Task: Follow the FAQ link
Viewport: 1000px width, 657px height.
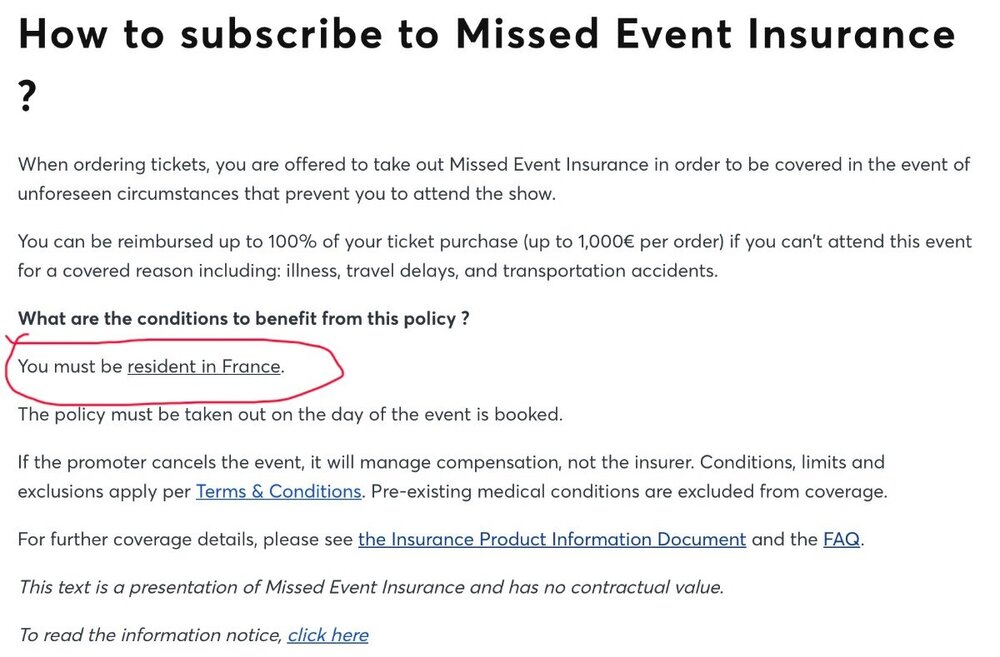Action: (x=841, y=540)
